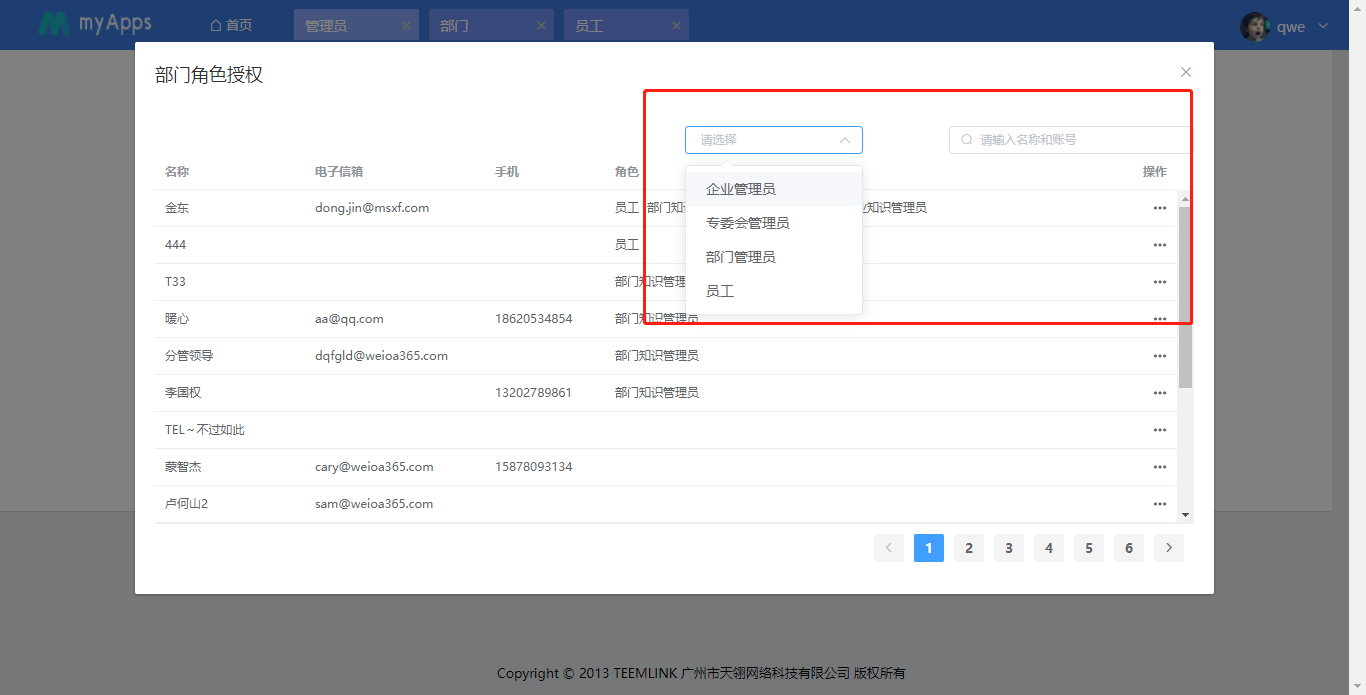Close the 部门角色授权 dialog
1366x695 pixels.
pyautogui.click(x=1186, y=72)
